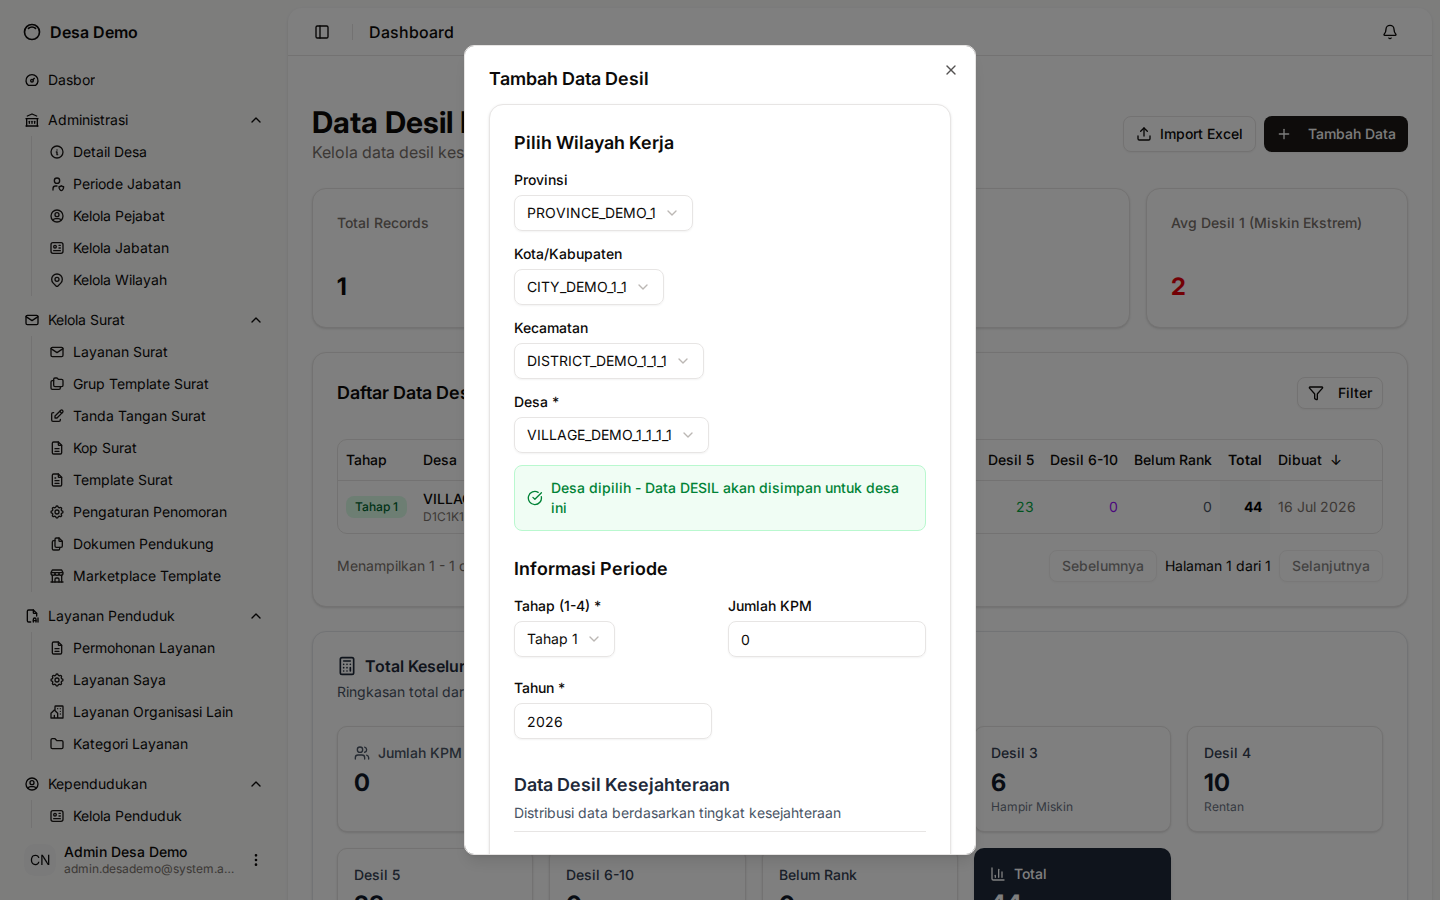Viewport: 1440px width, 900px height.
Task: Click the Tambah Data button
Action: [1336, 134]
